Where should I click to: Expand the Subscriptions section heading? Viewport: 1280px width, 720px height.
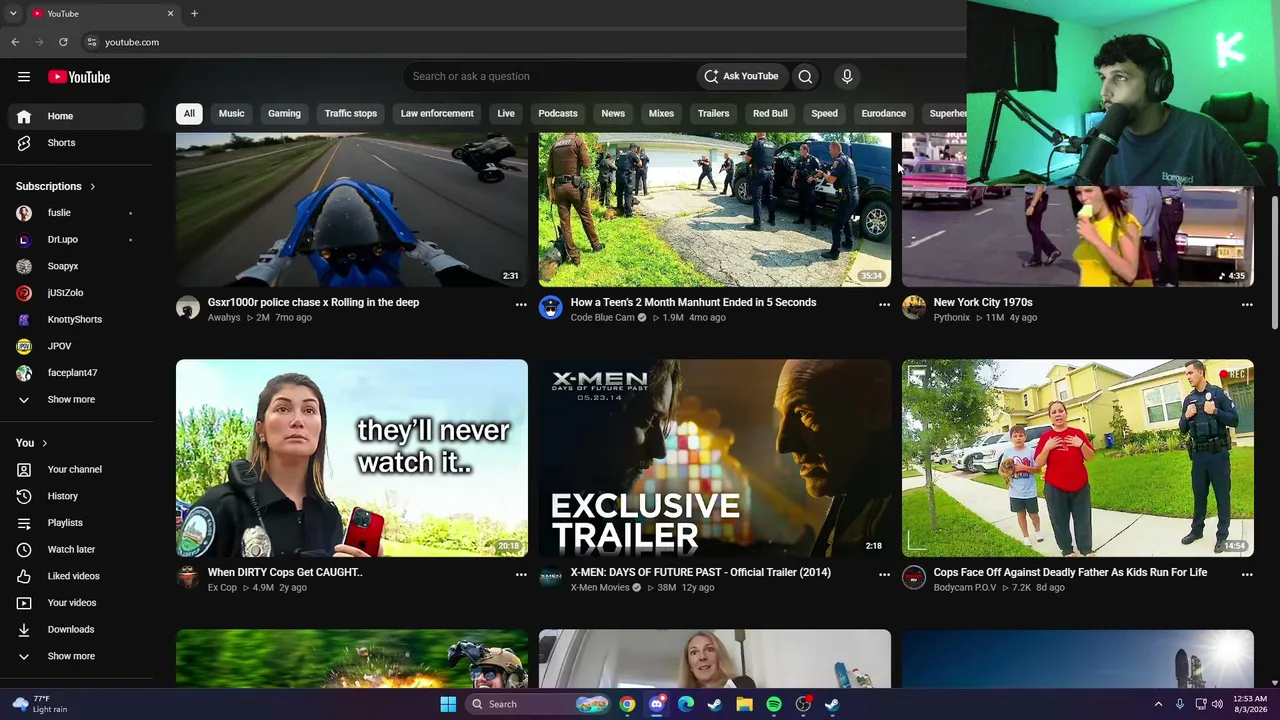tap(56, 186)
